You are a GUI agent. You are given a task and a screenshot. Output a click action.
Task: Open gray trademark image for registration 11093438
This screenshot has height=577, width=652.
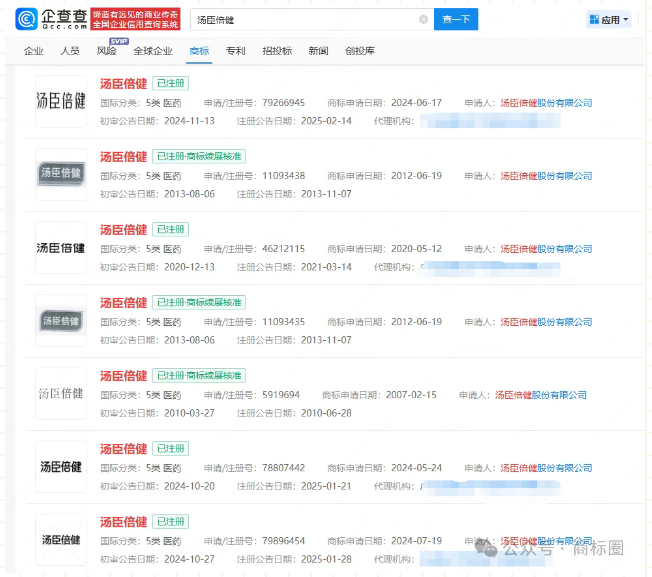tap(60, 174)
